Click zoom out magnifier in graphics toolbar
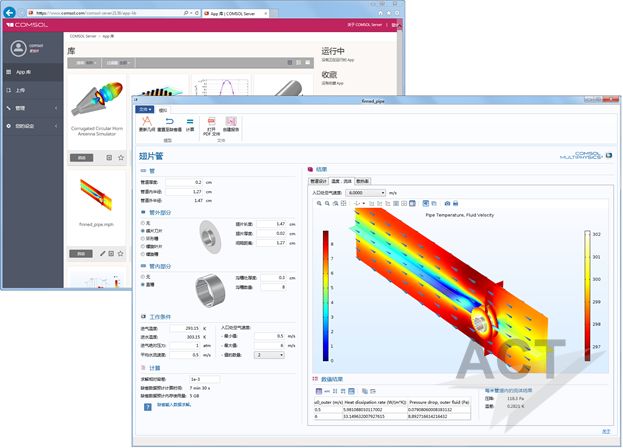This screenshot has height=448, width=623. (327, 203)
